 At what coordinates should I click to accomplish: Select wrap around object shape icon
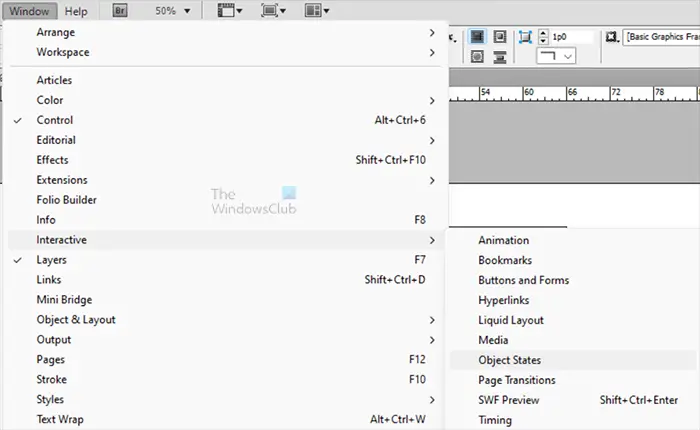pos(477,57)
